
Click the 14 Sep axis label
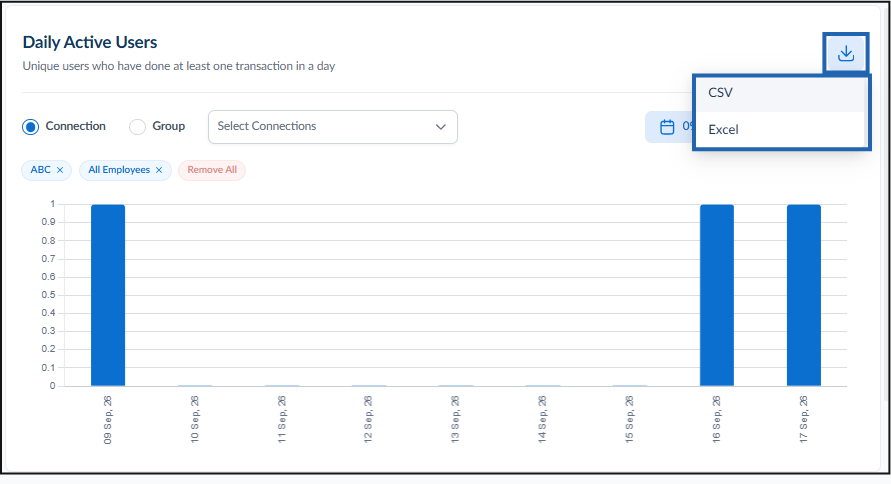click(542, 419)
